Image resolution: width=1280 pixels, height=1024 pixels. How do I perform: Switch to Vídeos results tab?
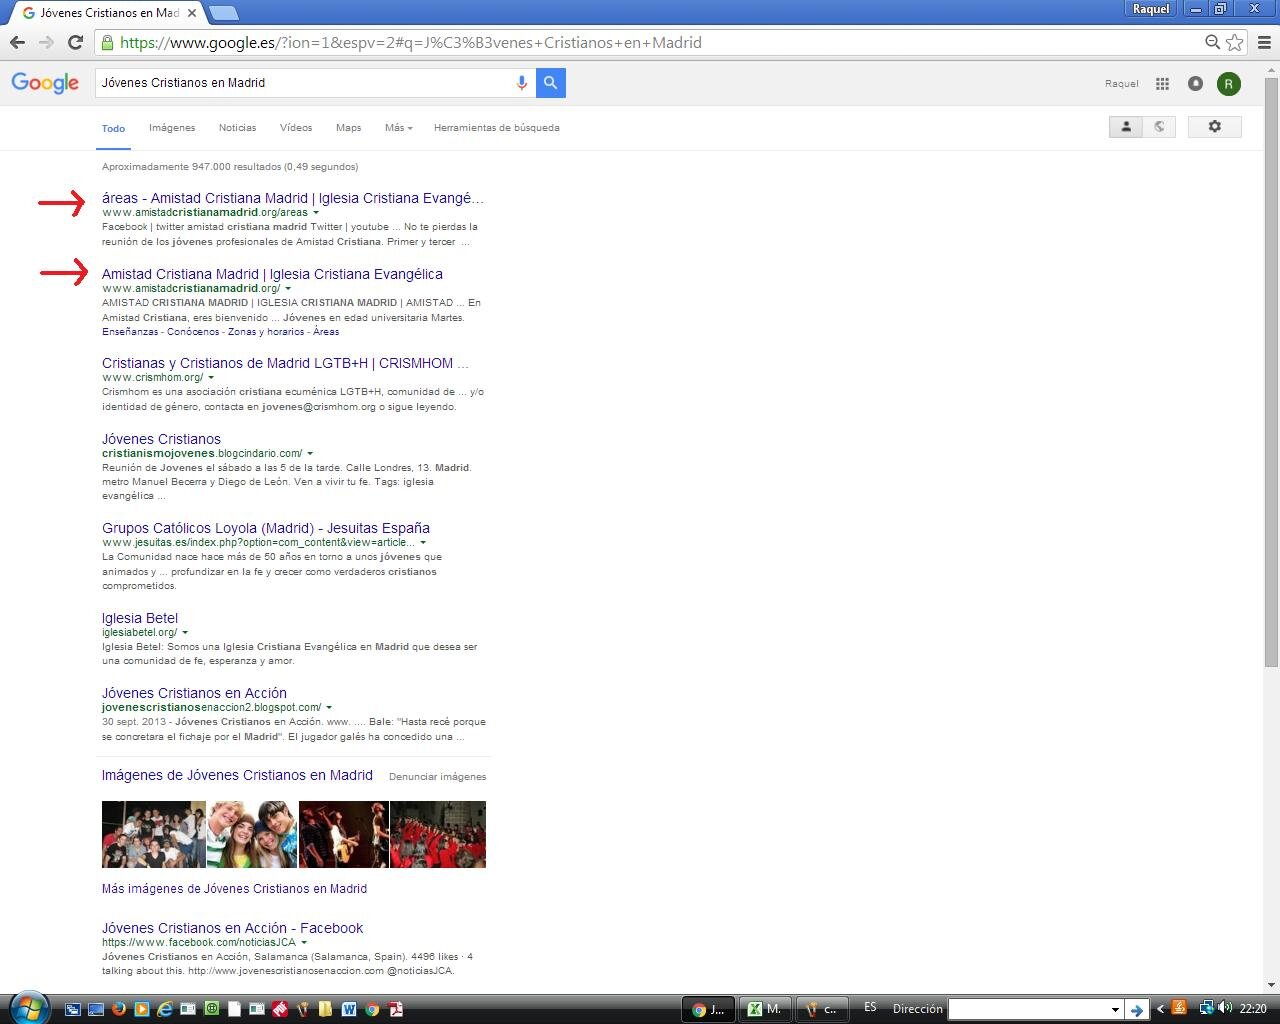[296, 128]
